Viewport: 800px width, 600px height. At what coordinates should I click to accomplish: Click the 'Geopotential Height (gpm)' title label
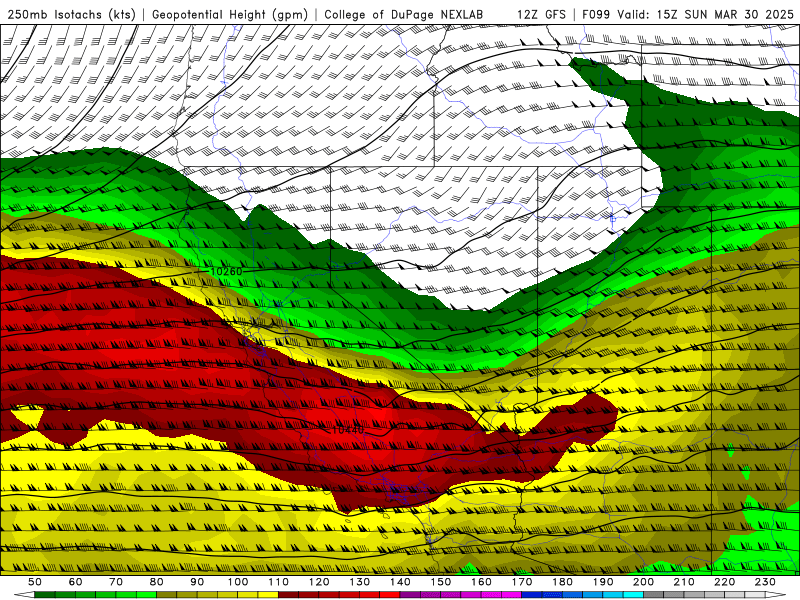coord(230,14)
